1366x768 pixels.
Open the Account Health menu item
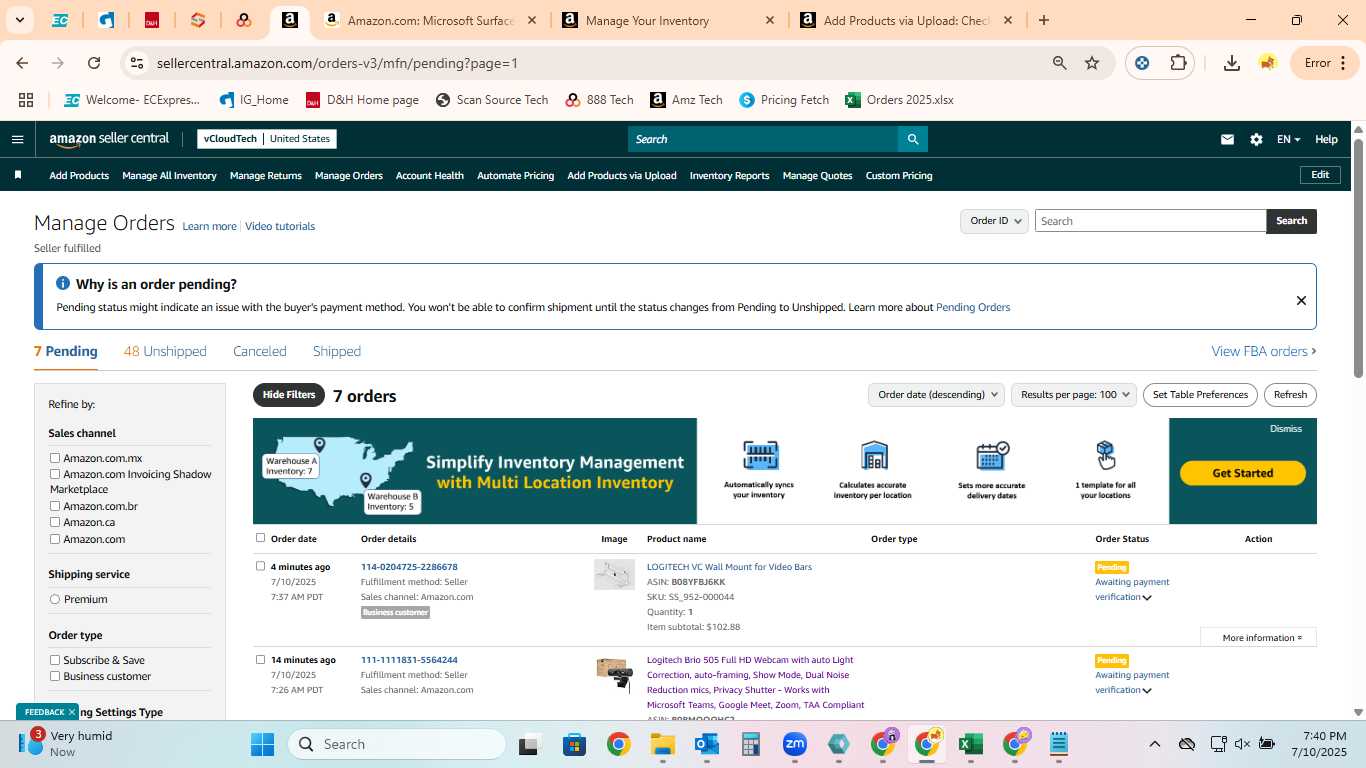point(430,175)
